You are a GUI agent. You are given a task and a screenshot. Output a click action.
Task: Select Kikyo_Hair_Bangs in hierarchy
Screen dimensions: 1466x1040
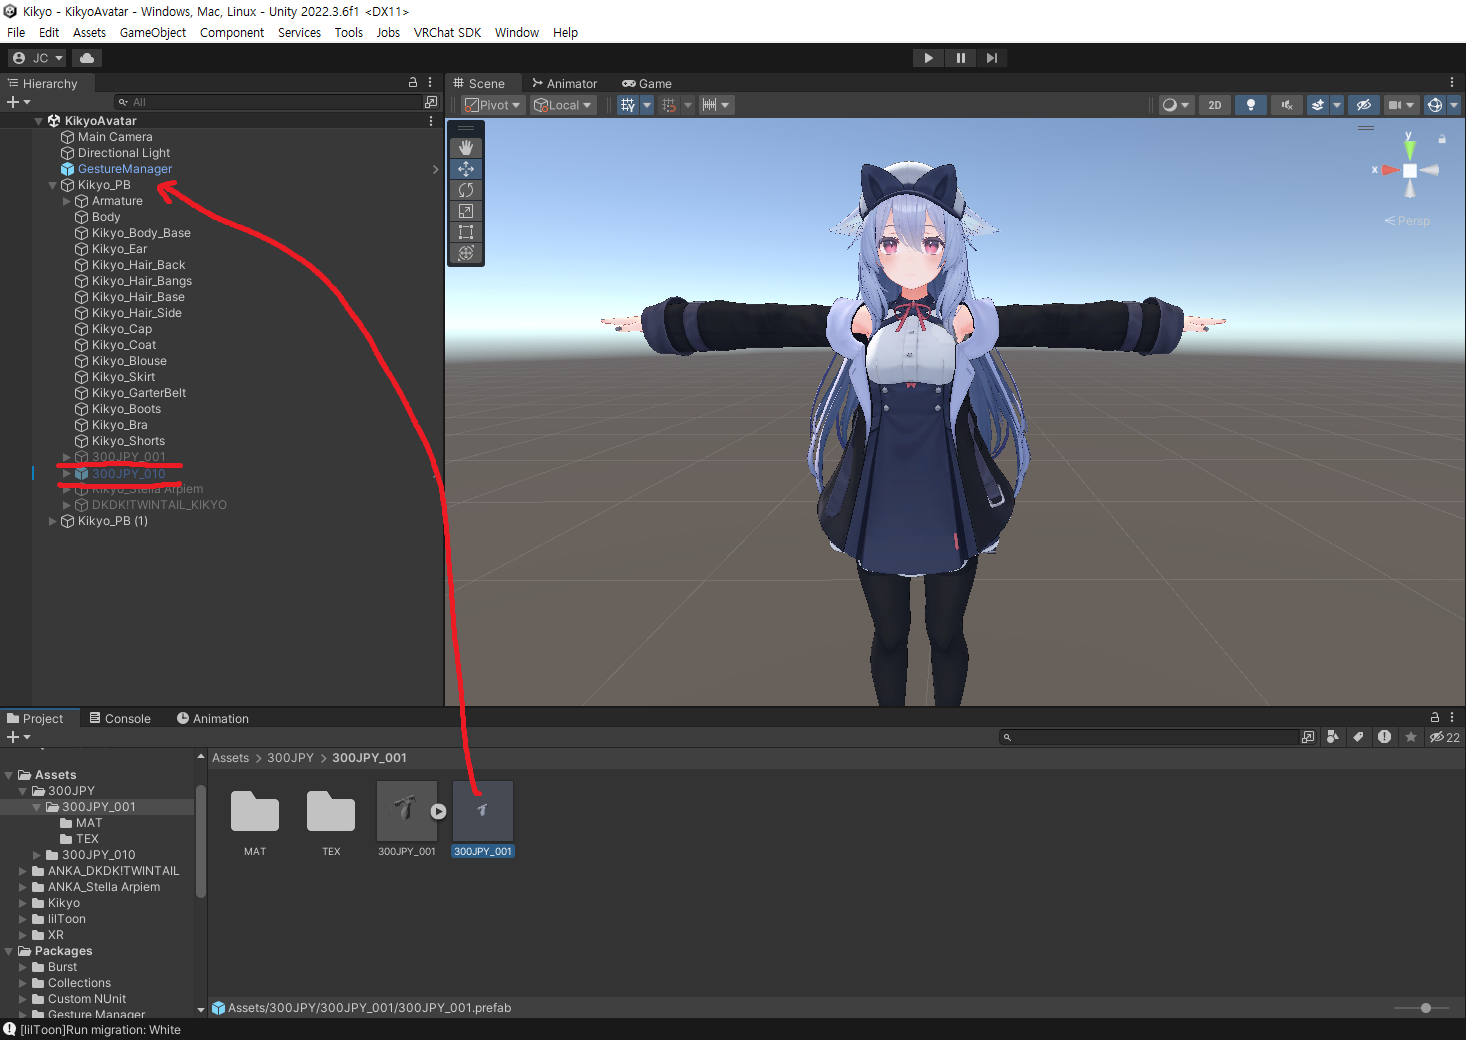tap(142, 281)
